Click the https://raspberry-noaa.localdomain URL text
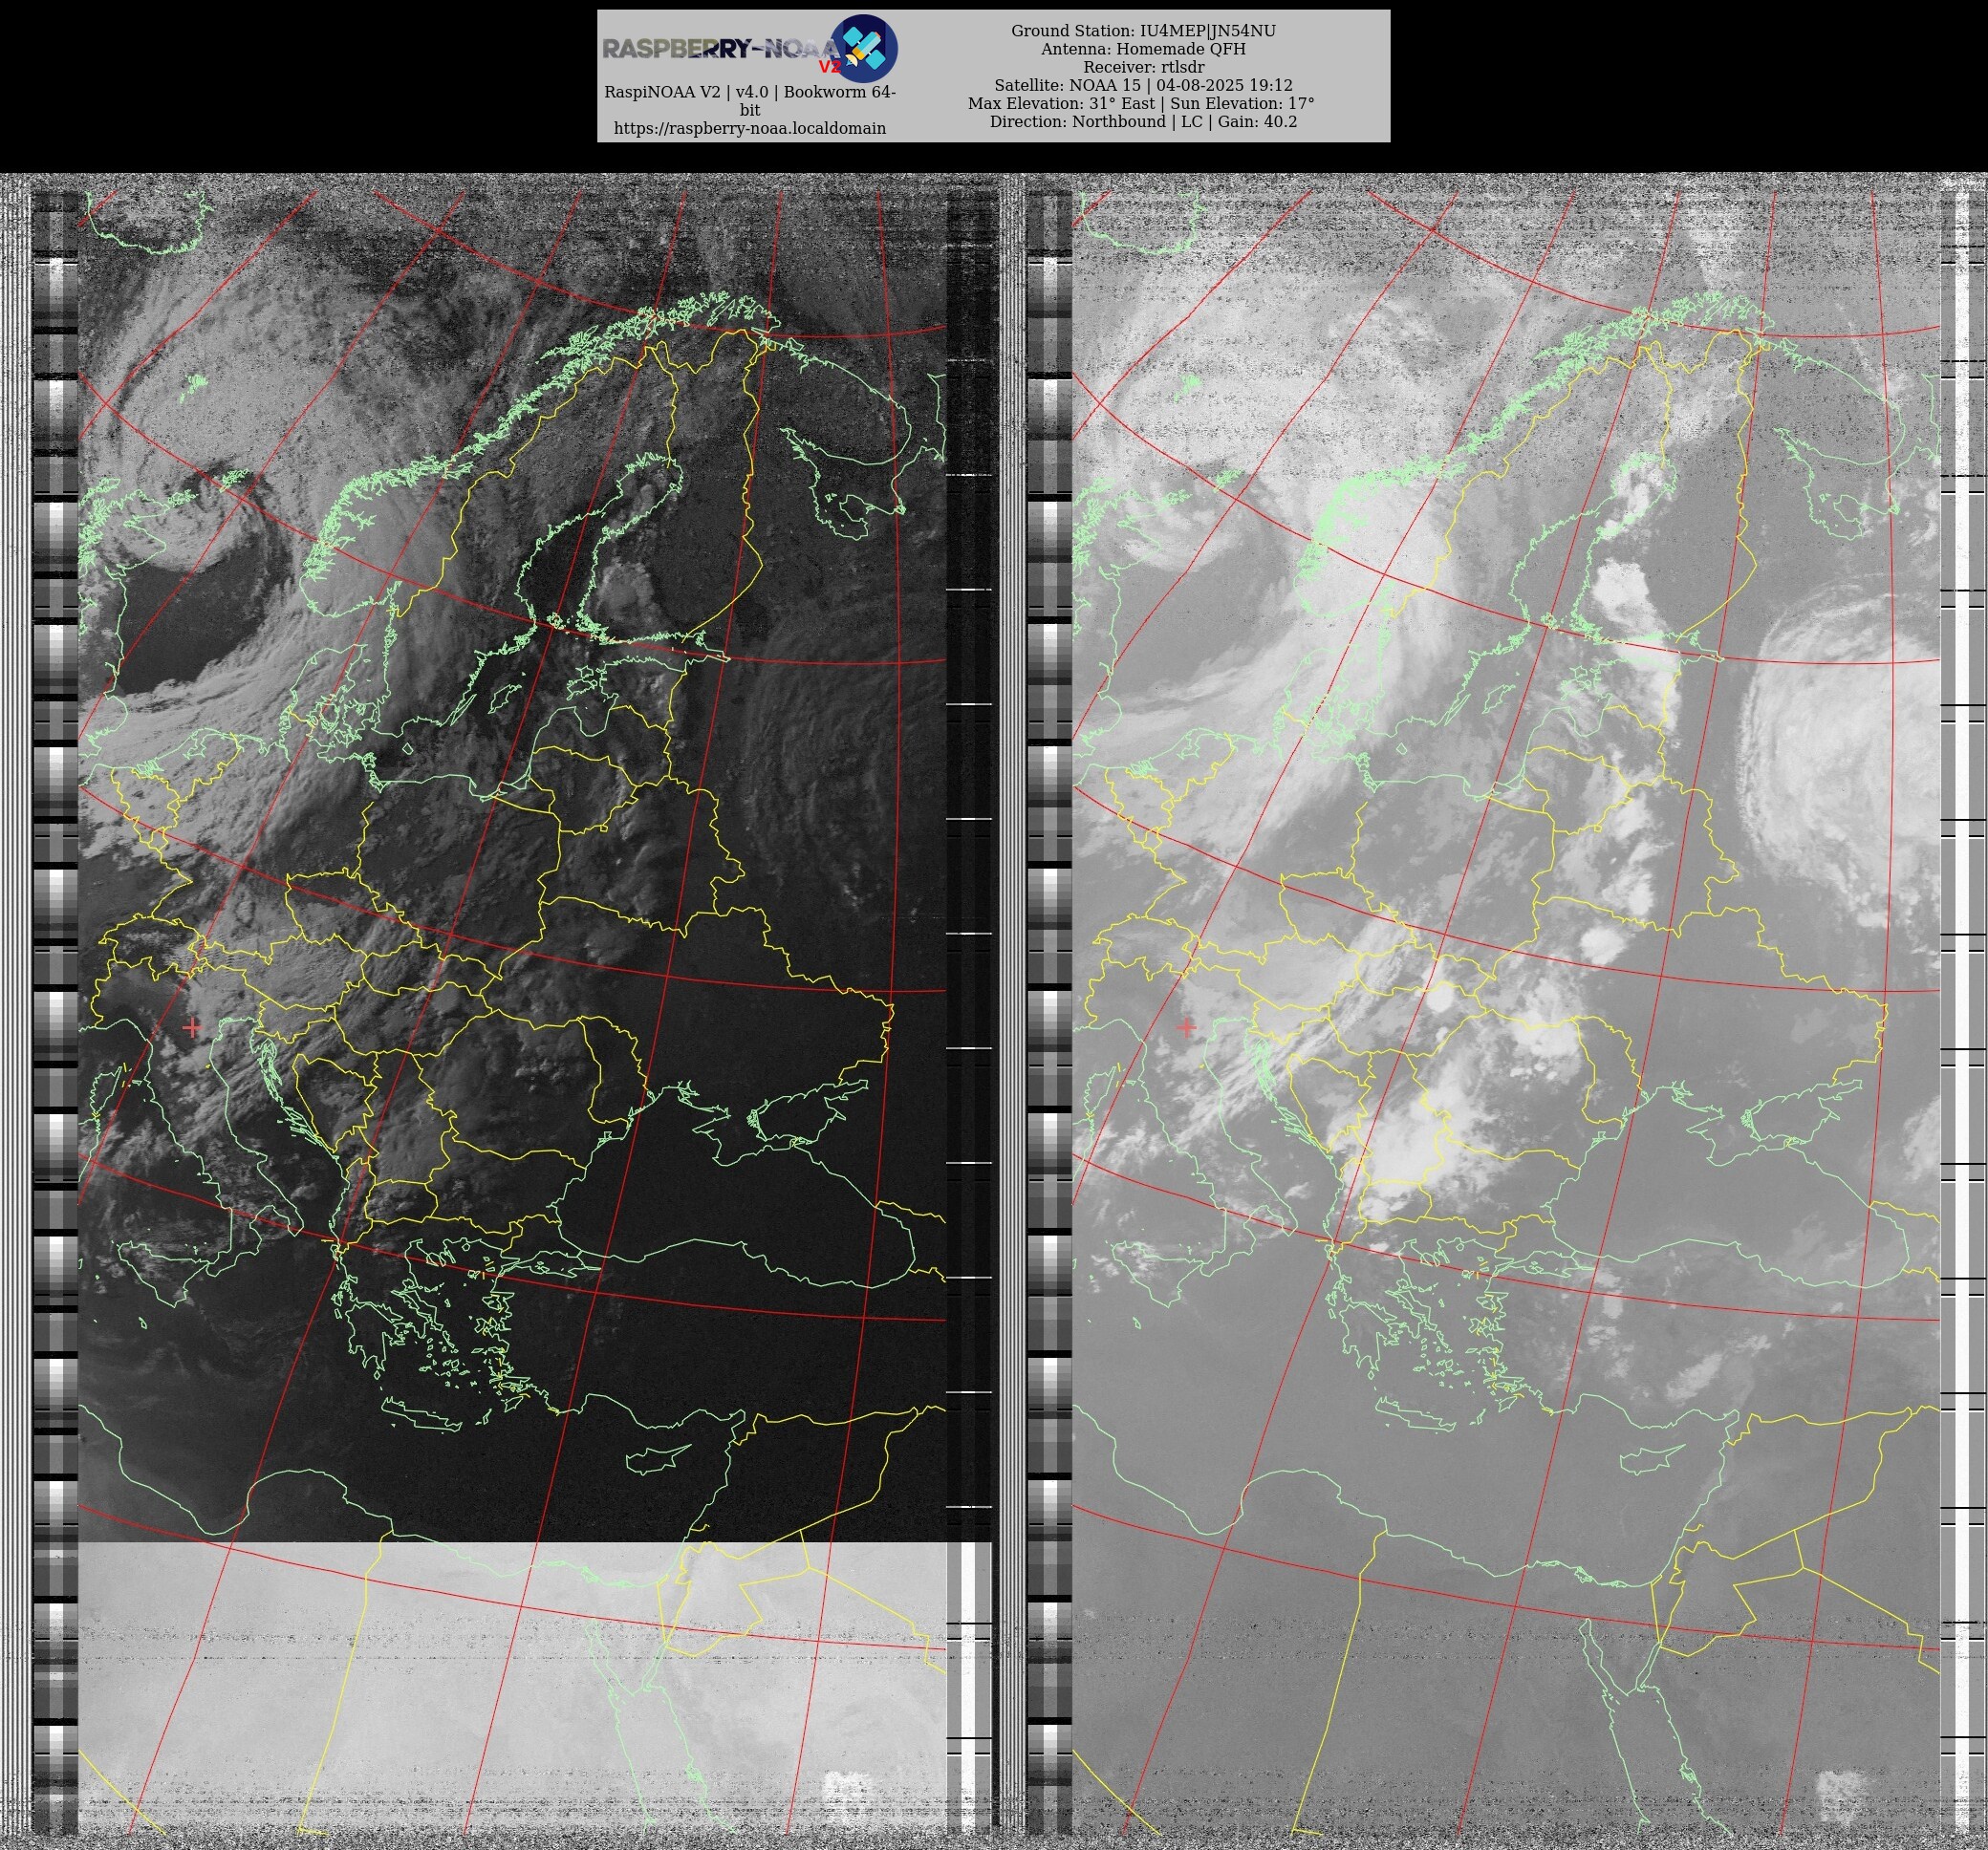Image resolution: width=1988 pixels, height=1850 pixels. click(x=750, y=128)
